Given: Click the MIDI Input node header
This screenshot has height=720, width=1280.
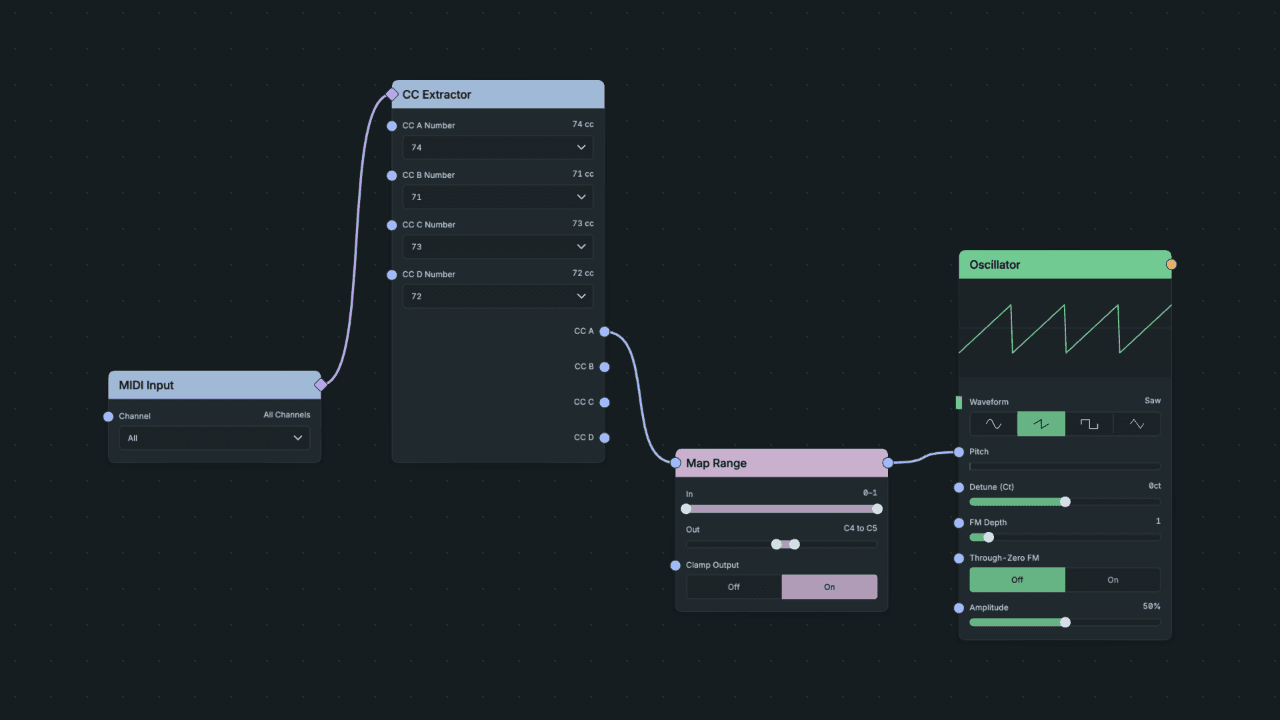Looking at the screenshot, I should tap(215, 385).
